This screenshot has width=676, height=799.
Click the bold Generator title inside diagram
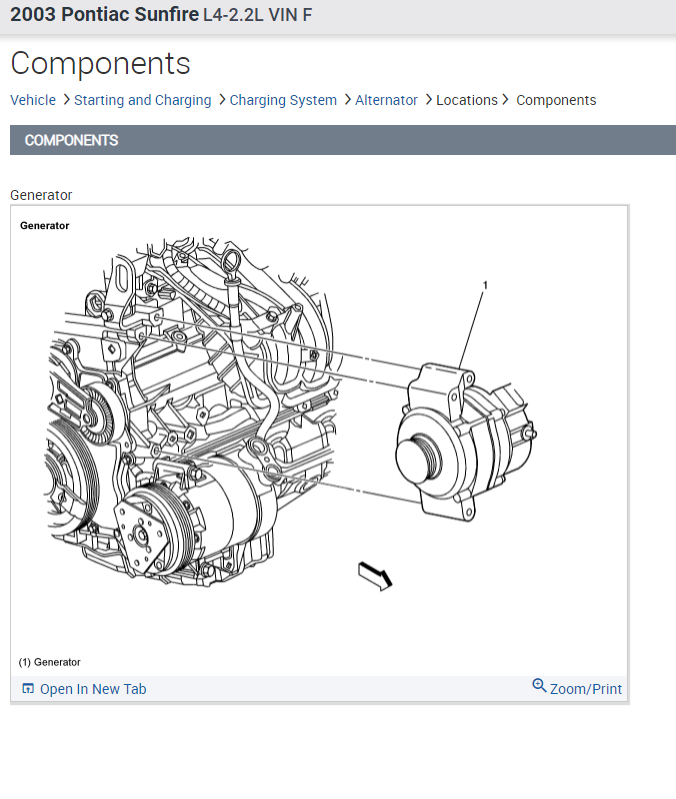pyautogui.click(x=44, y=226)
